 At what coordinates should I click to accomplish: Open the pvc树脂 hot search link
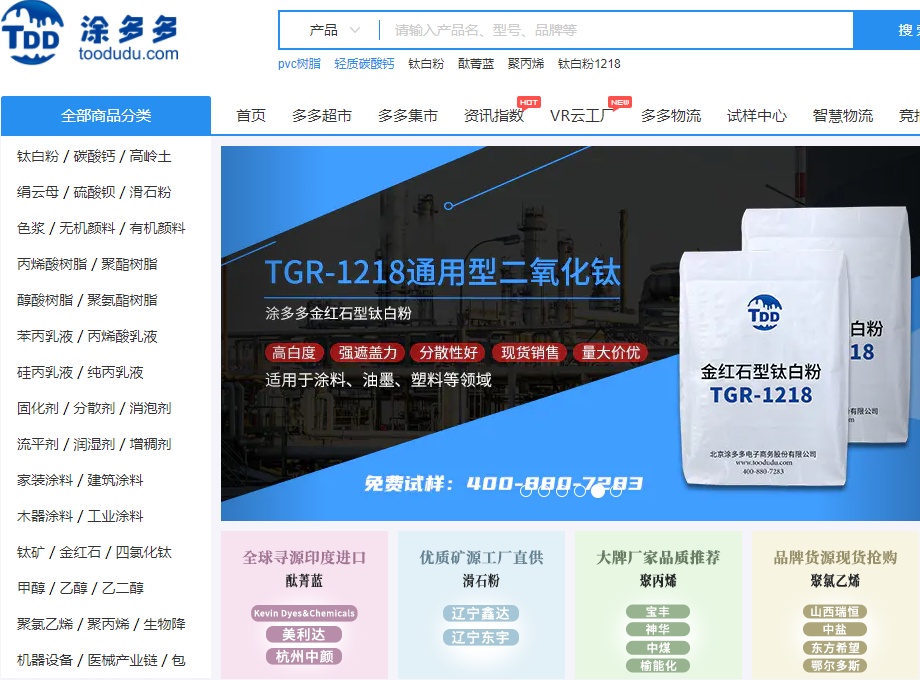(299, 63)
